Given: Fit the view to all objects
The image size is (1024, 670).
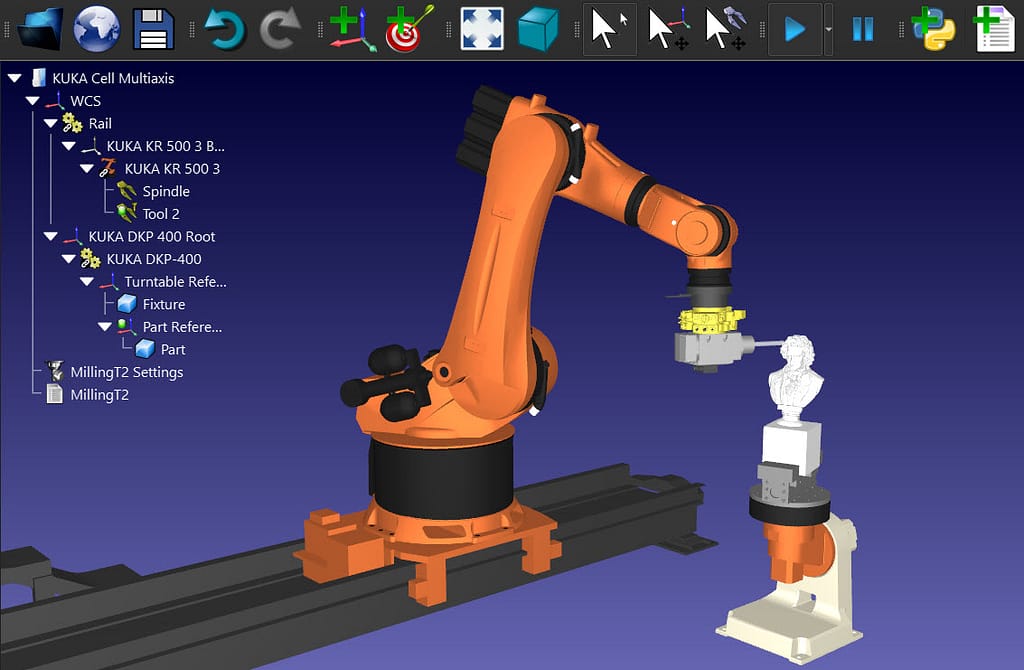Looking at the screenshot, I should (x=481, y=27).
